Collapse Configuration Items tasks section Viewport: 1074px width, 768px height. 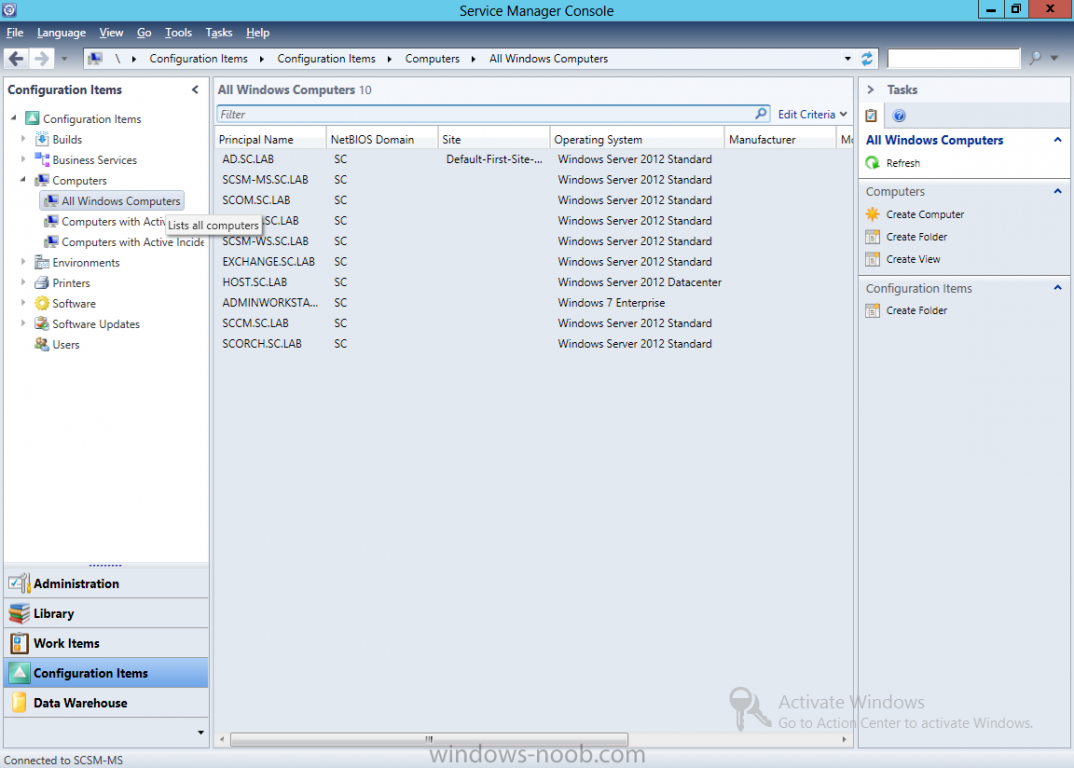tap(1058, 288)
